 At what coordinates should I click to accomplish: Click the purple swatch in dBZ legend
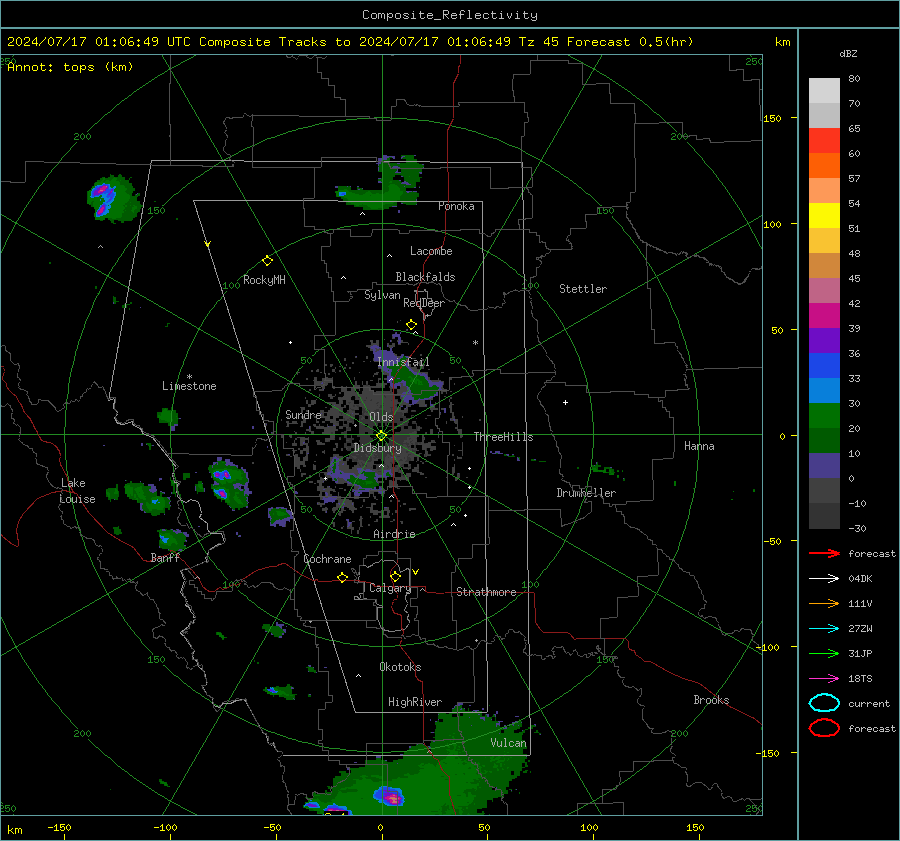click(x=824, y=340)
